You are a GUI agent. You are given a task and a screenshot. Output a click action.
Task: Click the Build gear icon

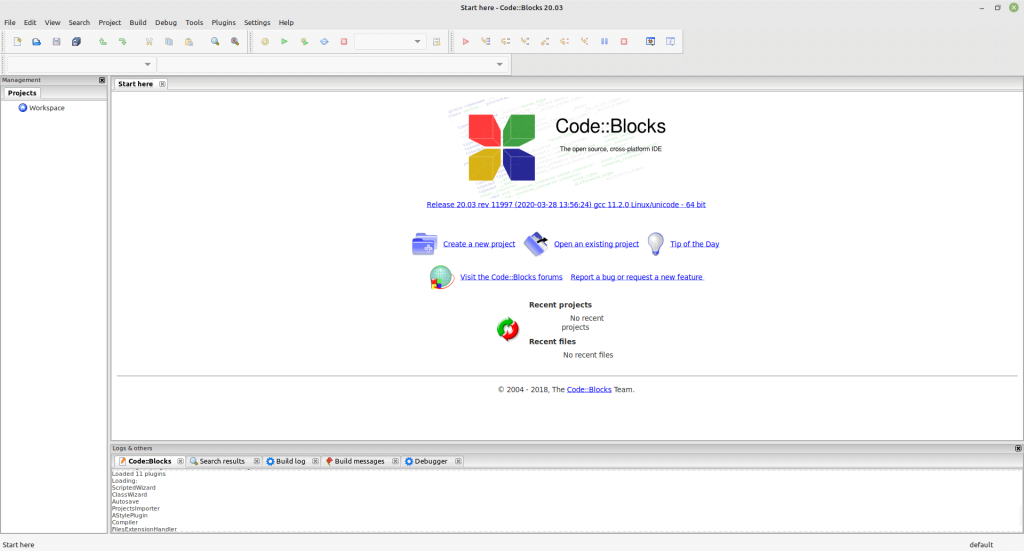[x=264, y=41]
